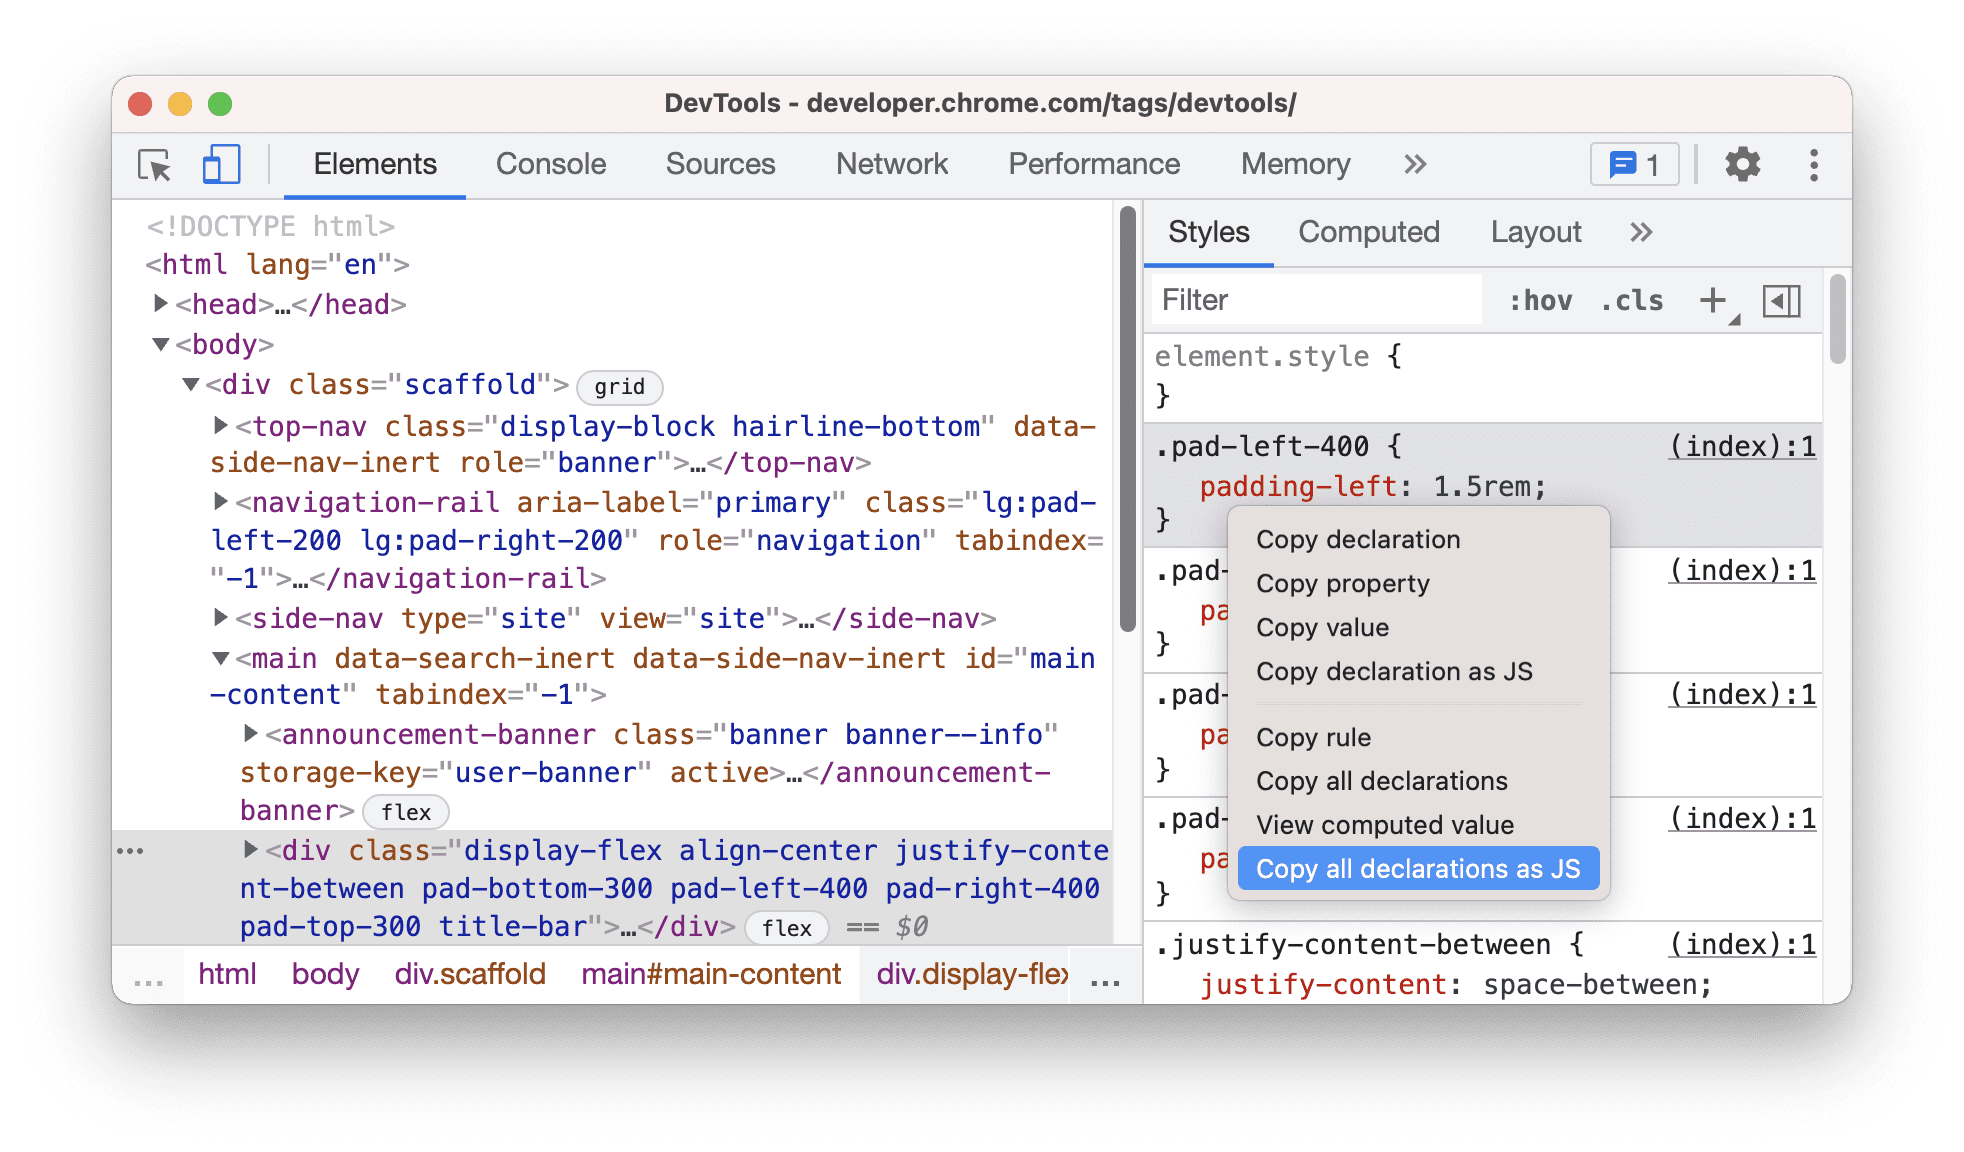Image resolution: width=1964 pixels, height=1152 pixels.
Task: Click the Elements panel tab
Action: 377,163
